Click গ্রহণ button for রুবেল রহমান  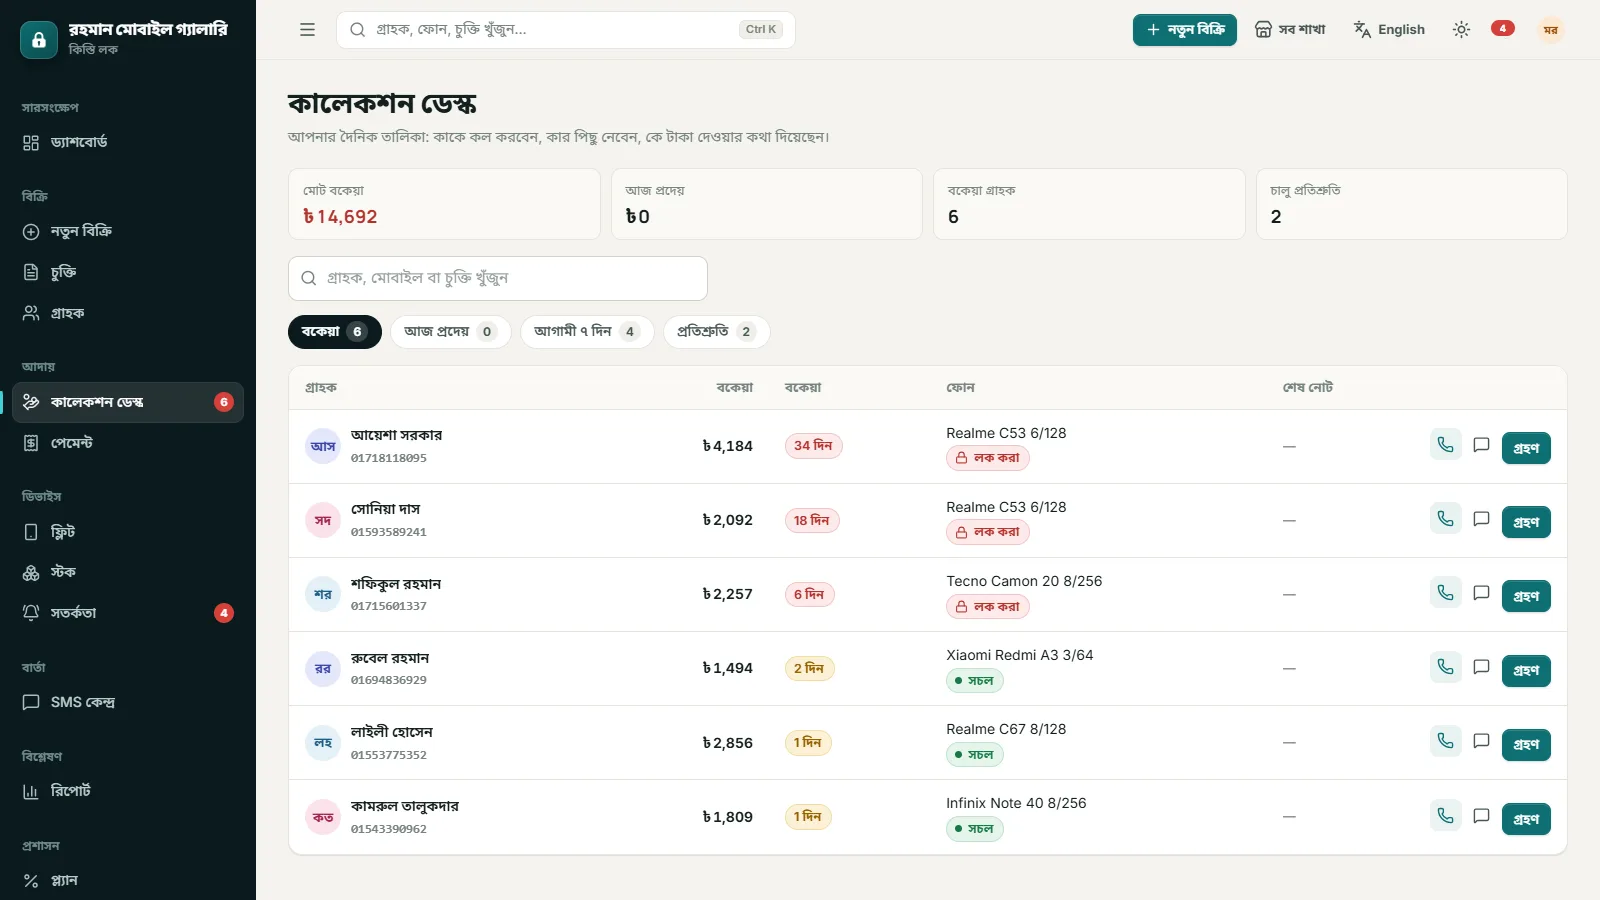(1526, 670)
